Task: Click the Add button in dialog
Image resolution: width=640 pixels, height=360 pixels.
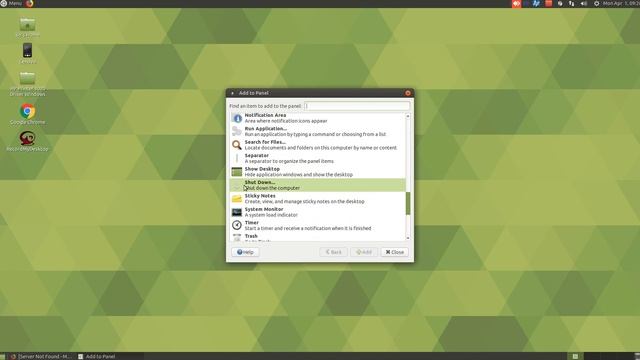Action: tap(364, 252)
